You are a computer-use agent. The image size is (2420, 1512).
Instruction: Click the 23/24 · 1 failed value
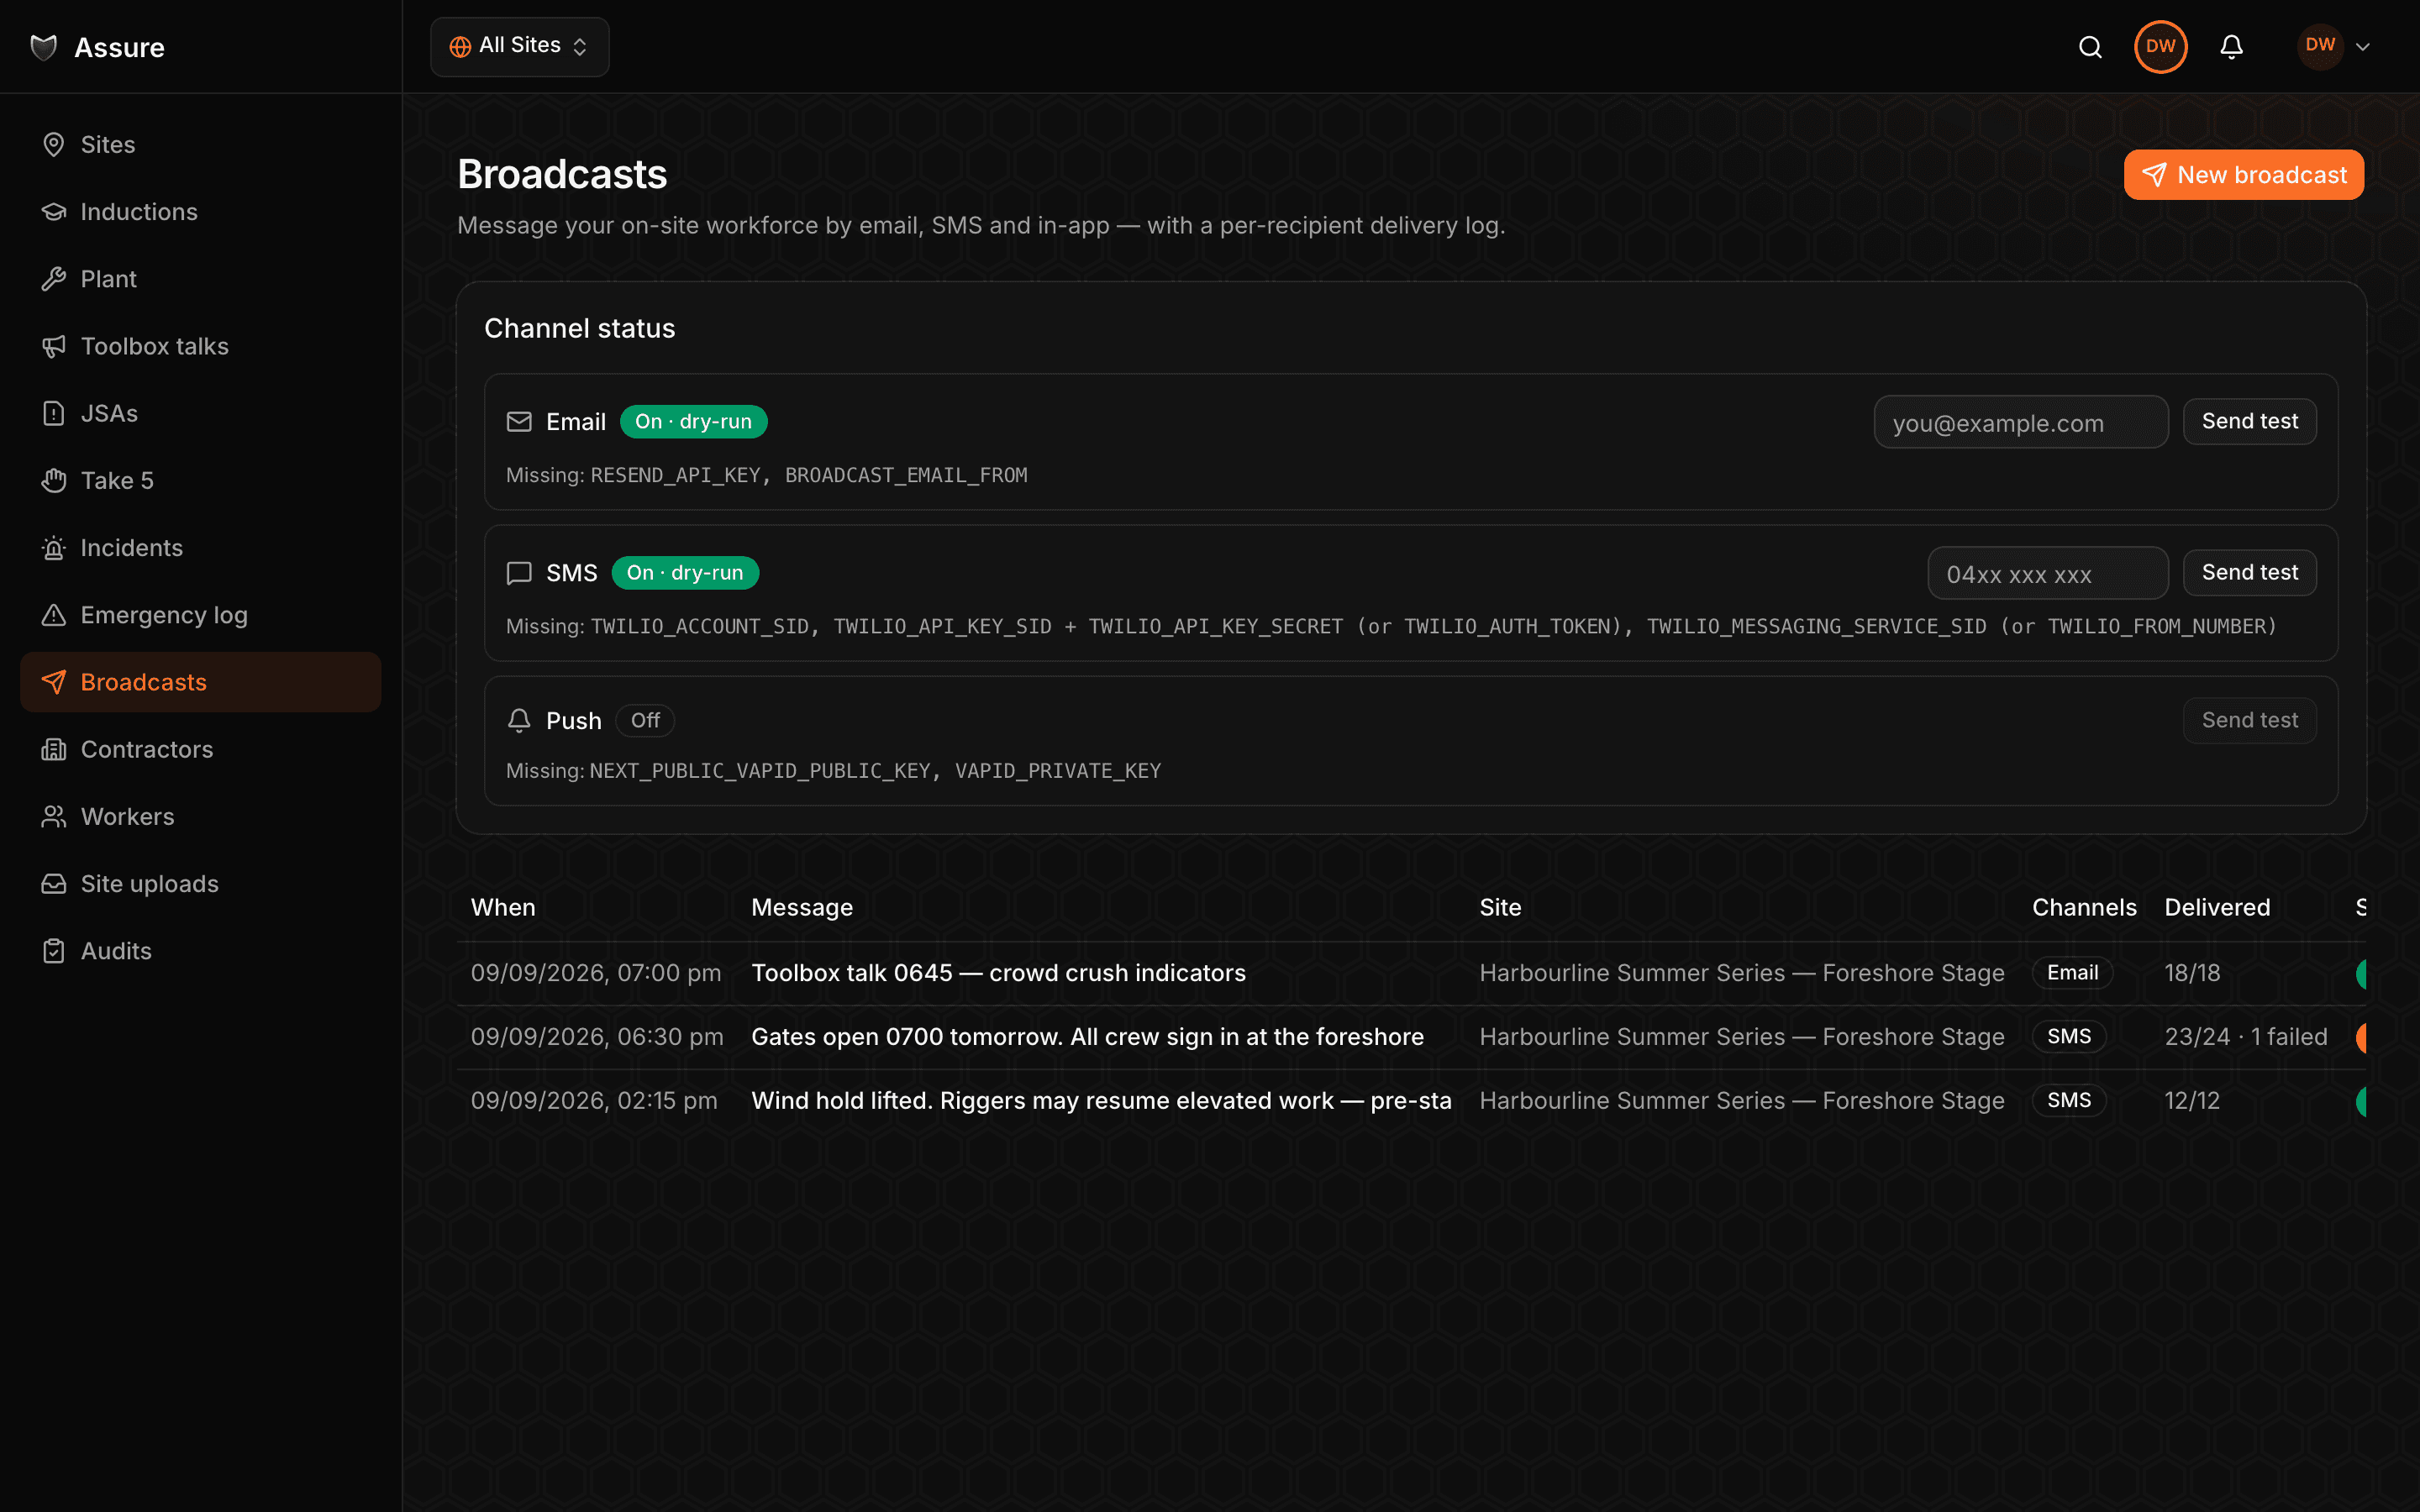(x=2246, y=1037)
